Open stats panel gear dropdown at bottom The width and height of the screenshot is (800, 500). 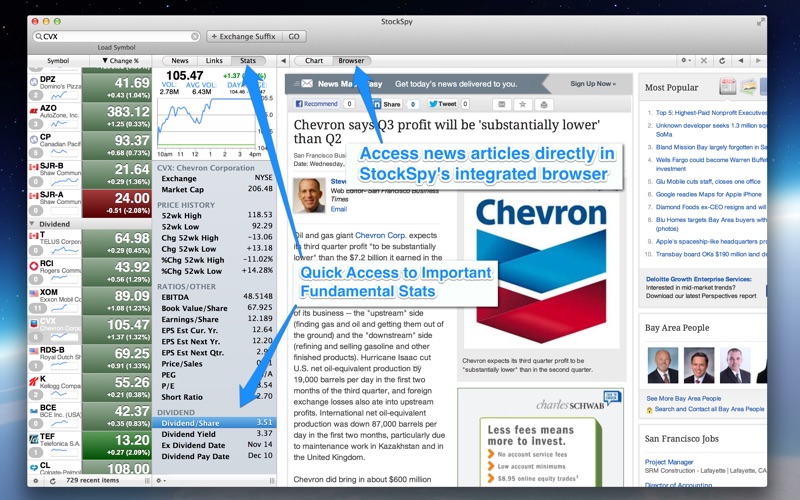(x=160, y=481)
